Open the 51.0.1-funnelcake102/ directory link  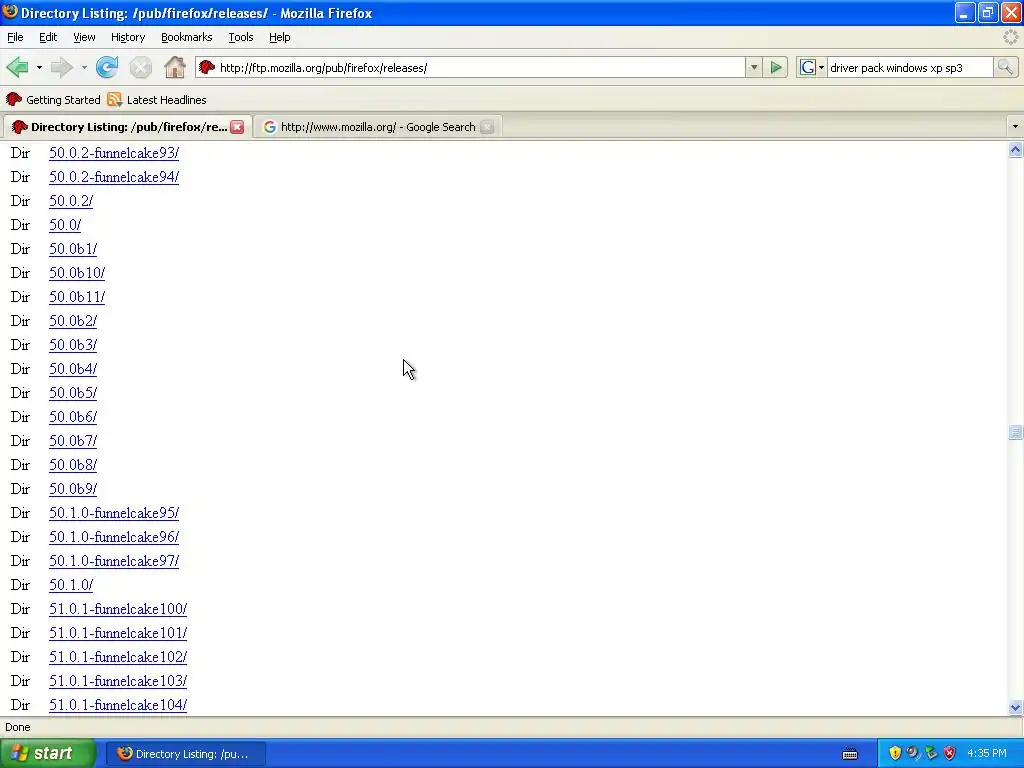tap(118, 657)
